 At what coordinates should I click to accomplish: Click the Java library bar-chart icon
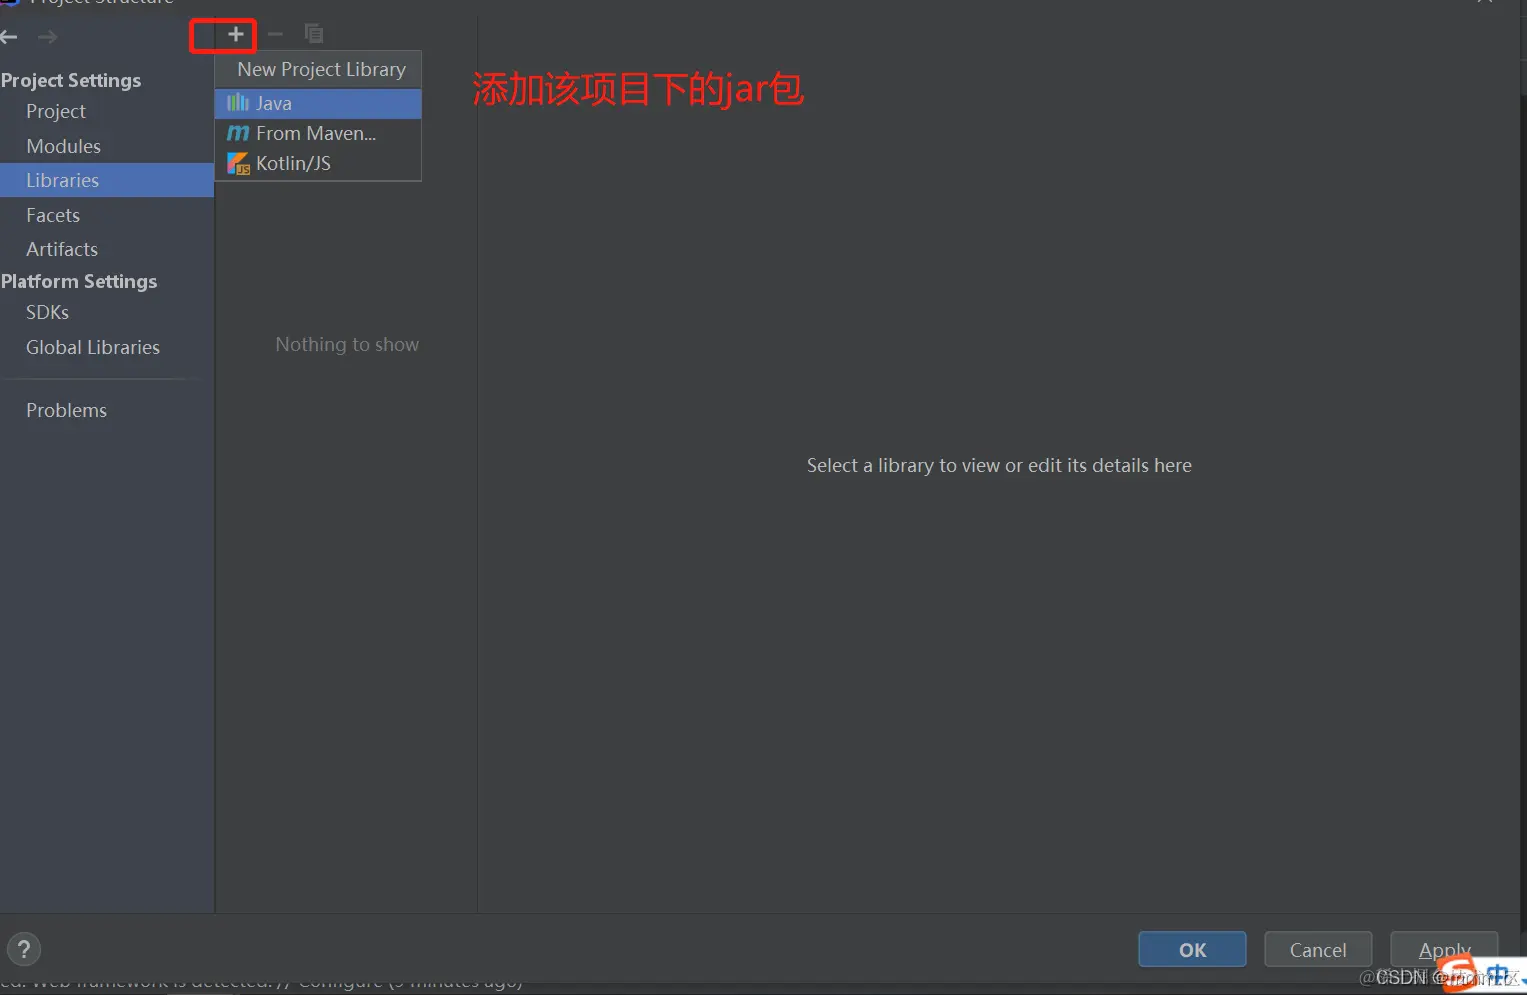pyautogui.click(x=238, y=103)
